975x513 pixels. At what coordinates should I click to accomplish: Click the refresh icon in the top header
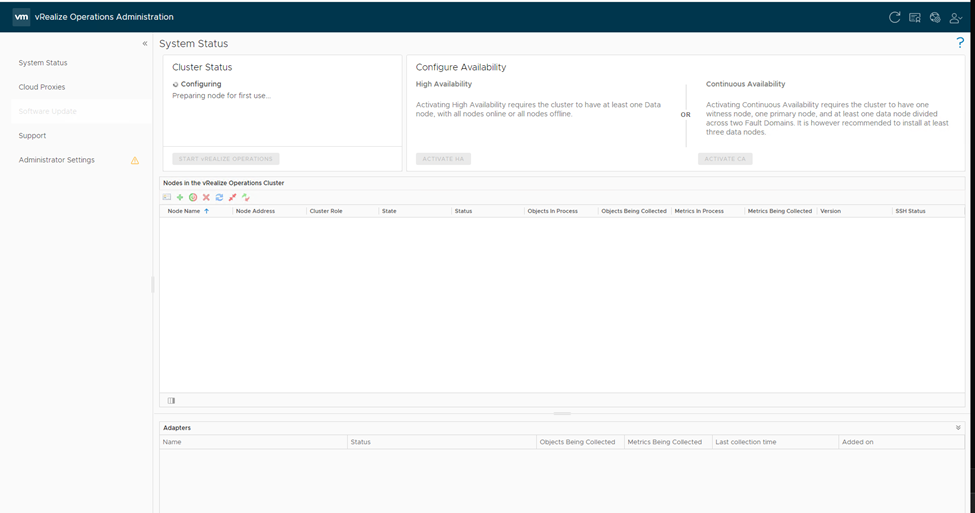894,17
